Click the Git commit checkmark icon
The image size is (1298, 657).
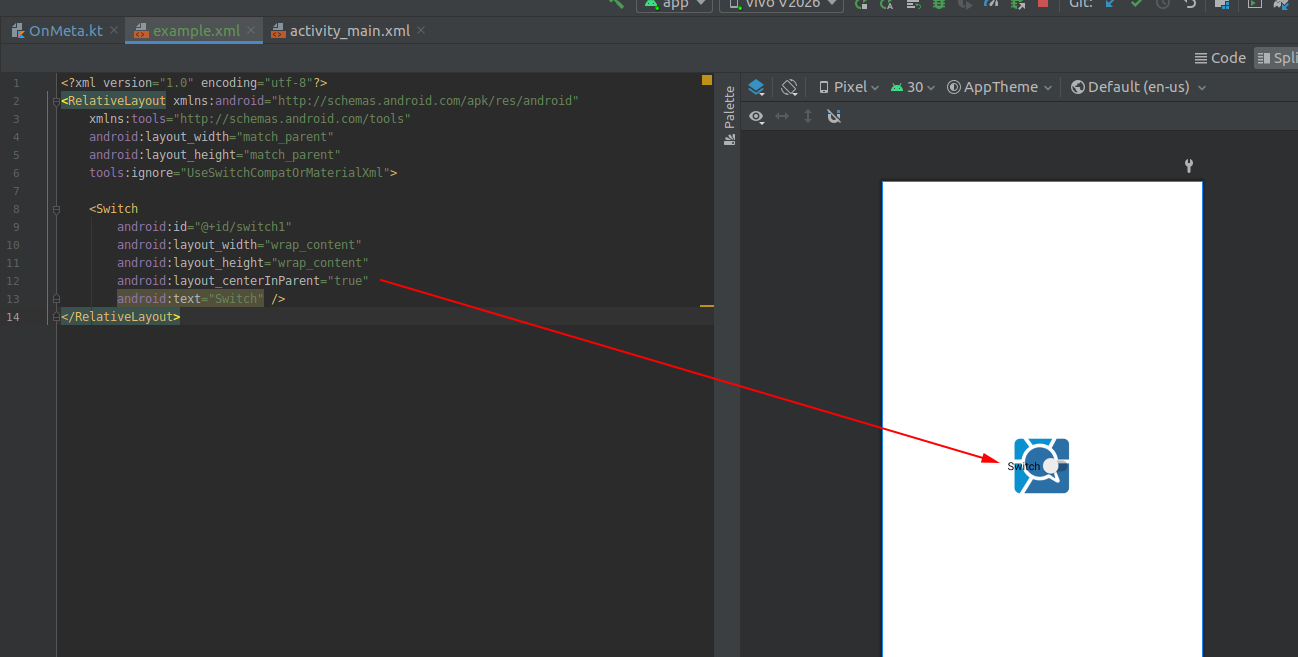1137,4
